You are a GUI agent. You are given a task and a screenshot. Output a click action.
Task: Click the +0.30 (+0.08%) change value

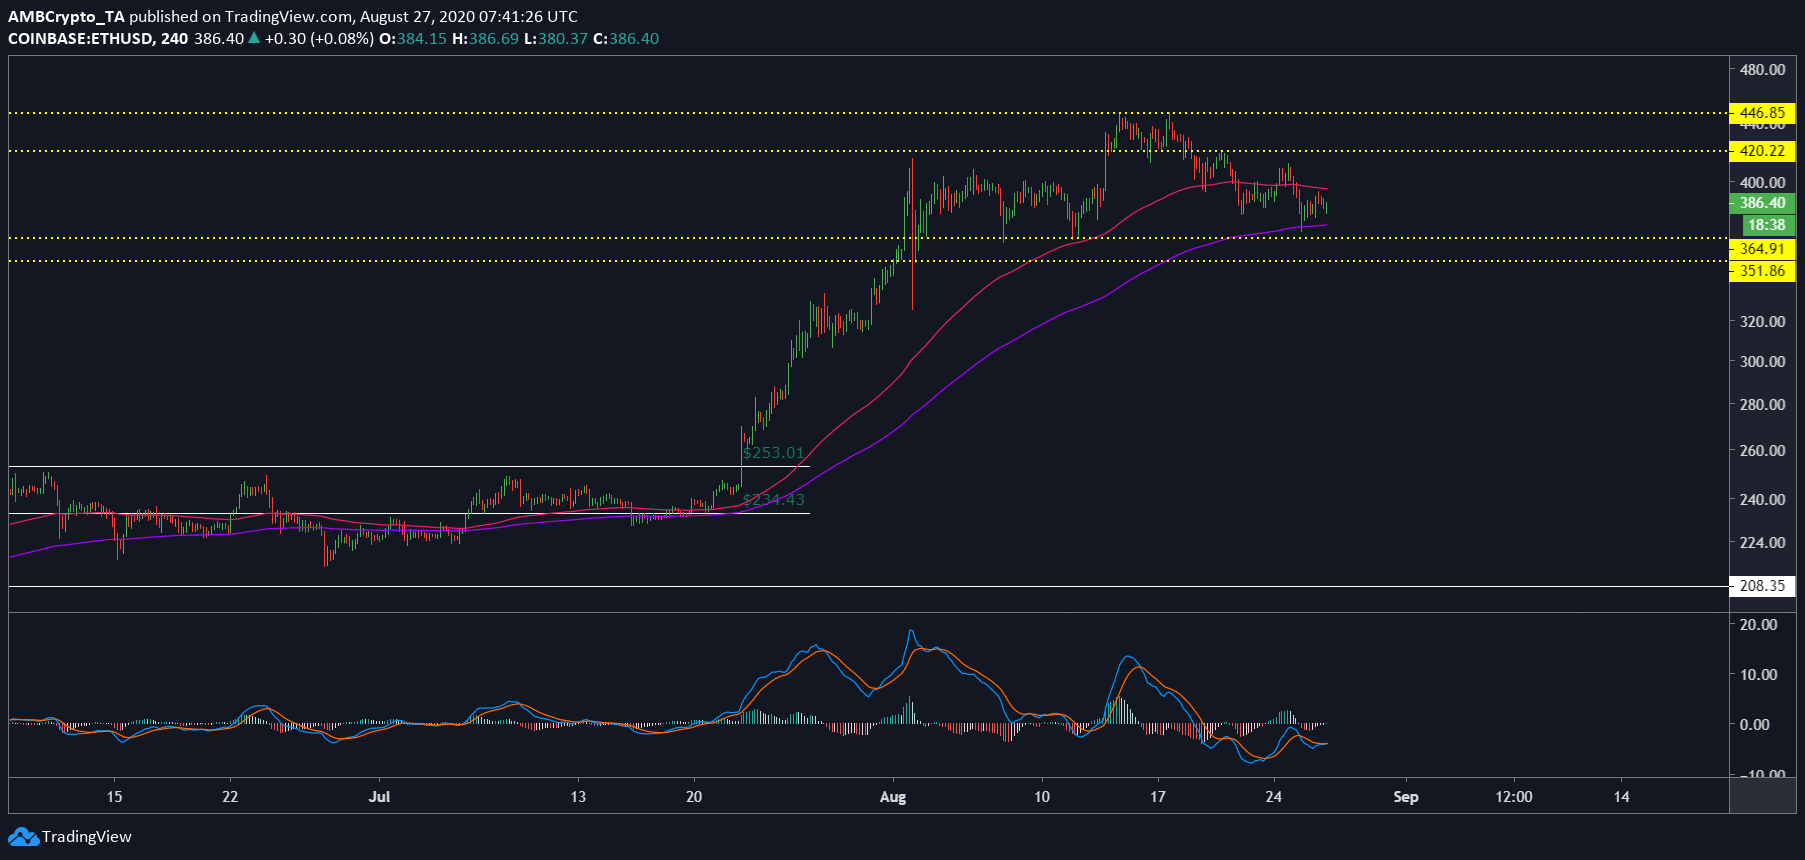(319, 38)
